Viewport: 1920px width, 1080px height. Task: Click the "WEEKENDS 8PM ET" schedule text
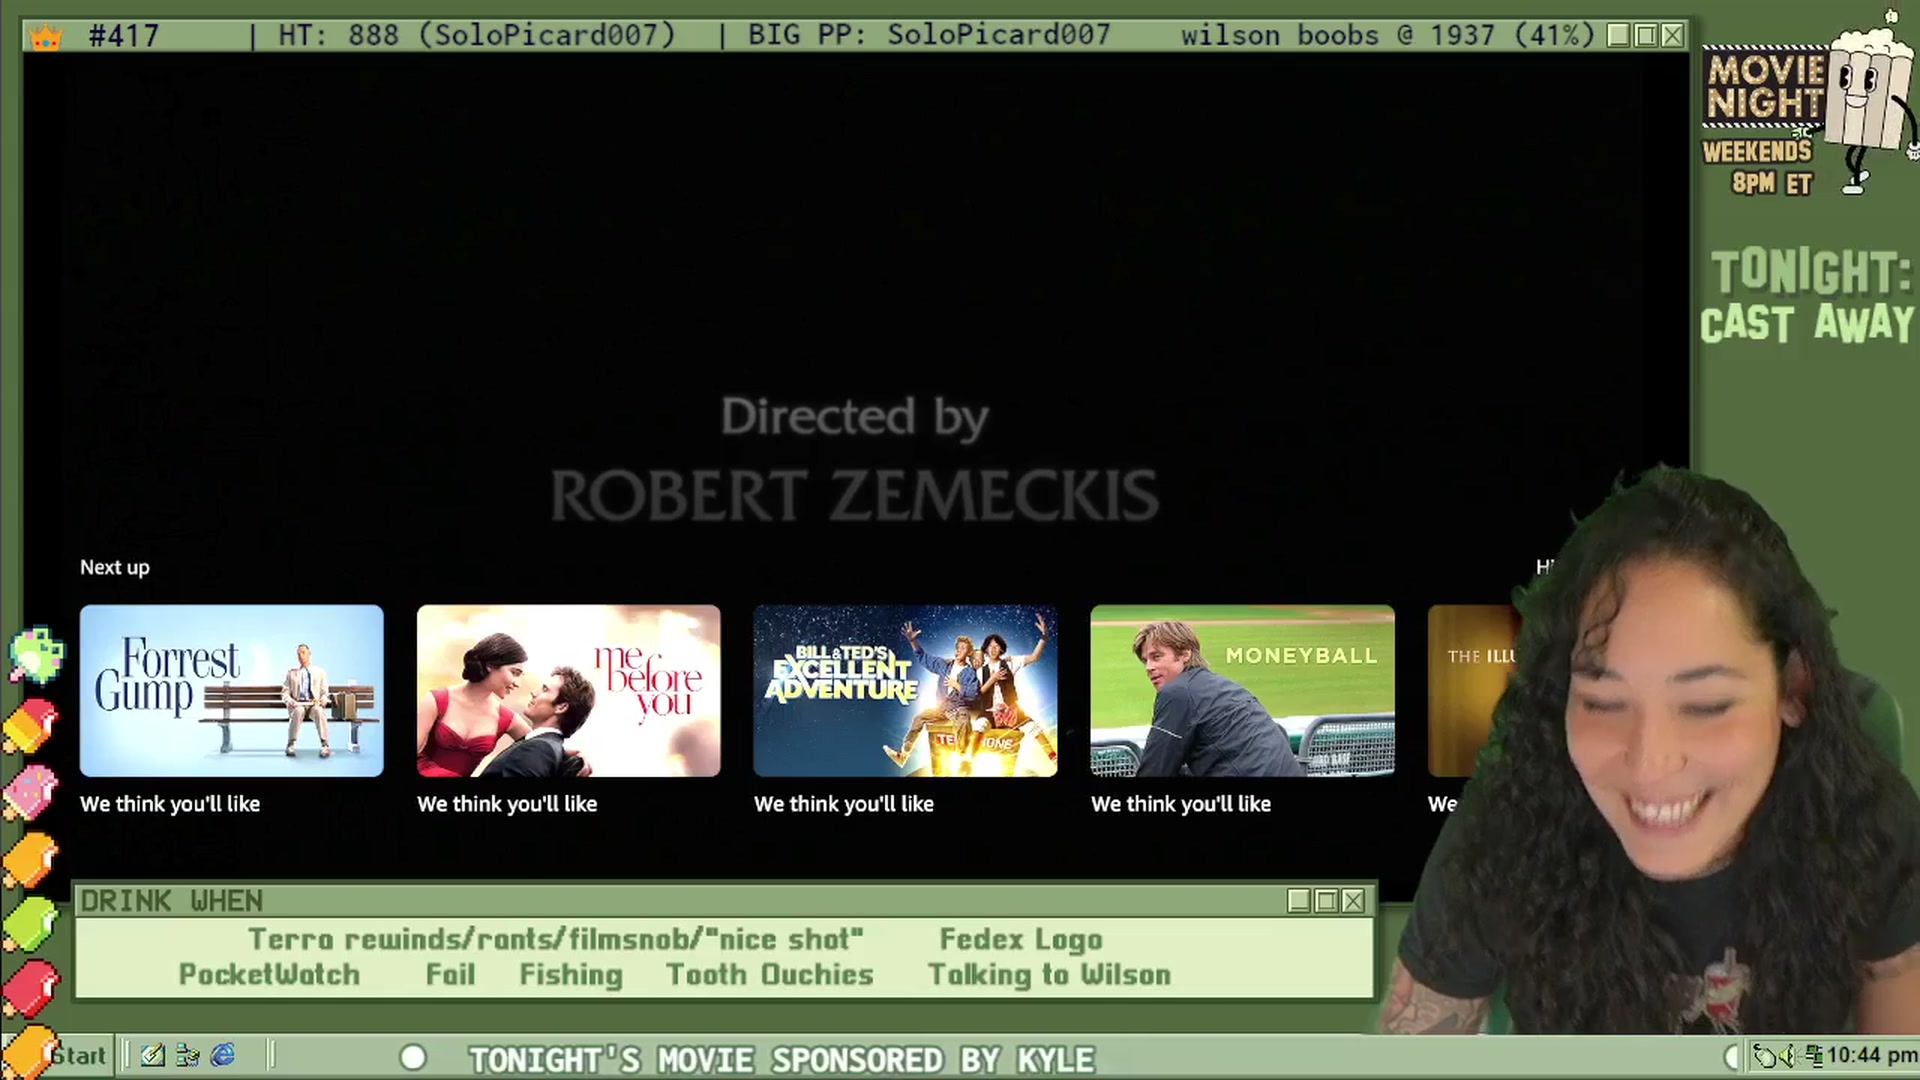[x=1759, y=167]
